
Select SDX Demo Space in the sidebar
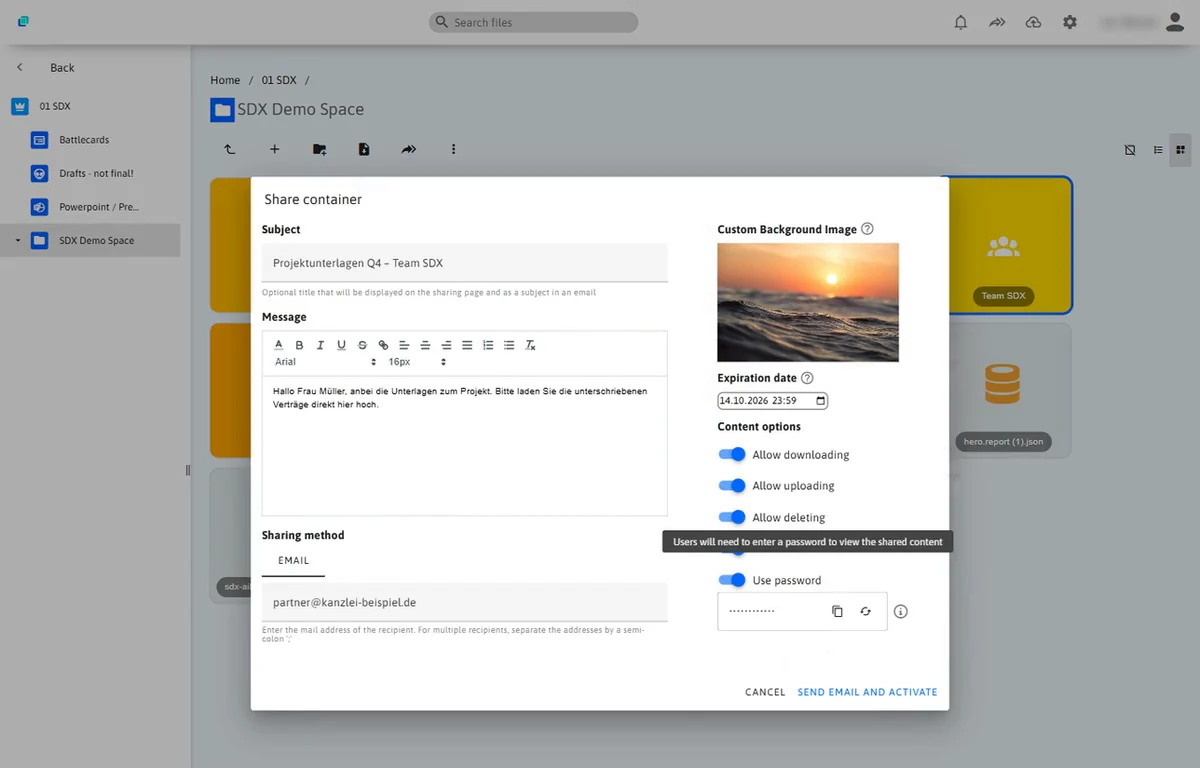click(x=90, y=240)
